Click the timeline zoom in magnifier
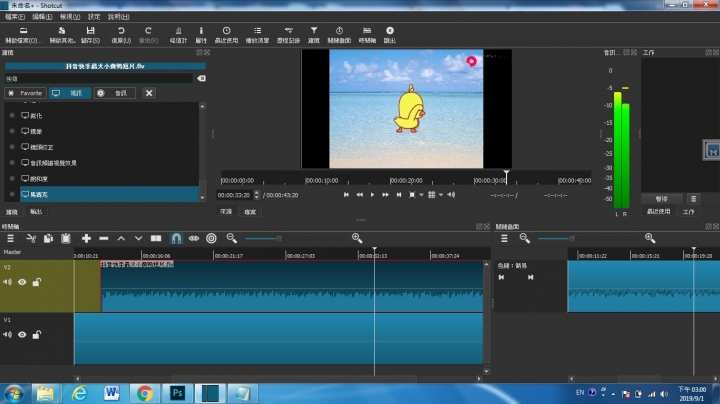The width and height of the screenshot is (720, 404). click(x=357, y=238)
